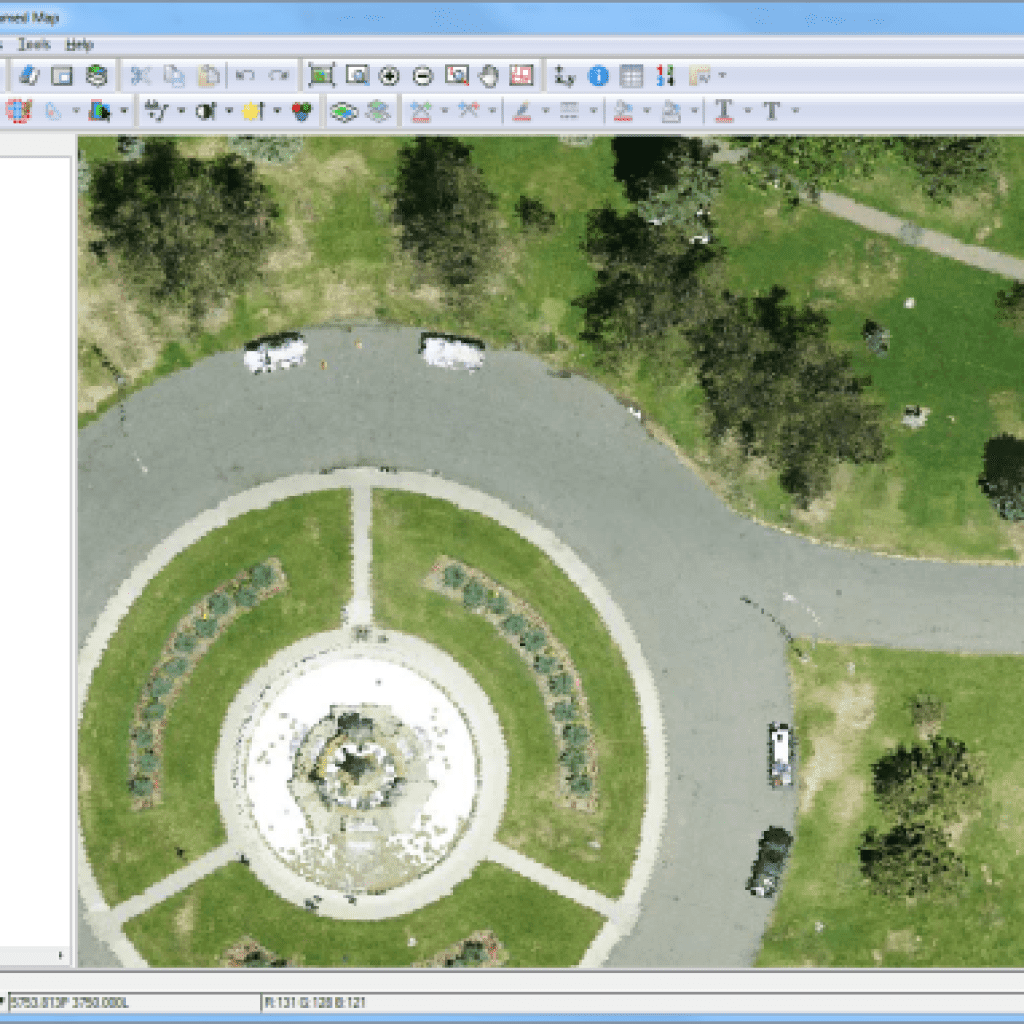Screen dimensions: 1024x1024
Task: Click the Undo icon
Action: pos(245,75)
